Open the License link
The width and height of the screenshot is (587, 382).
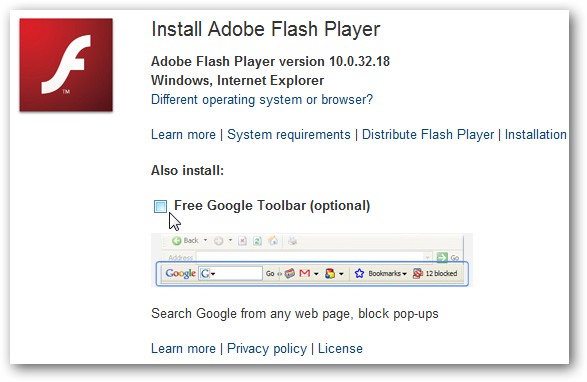(340, 349)
